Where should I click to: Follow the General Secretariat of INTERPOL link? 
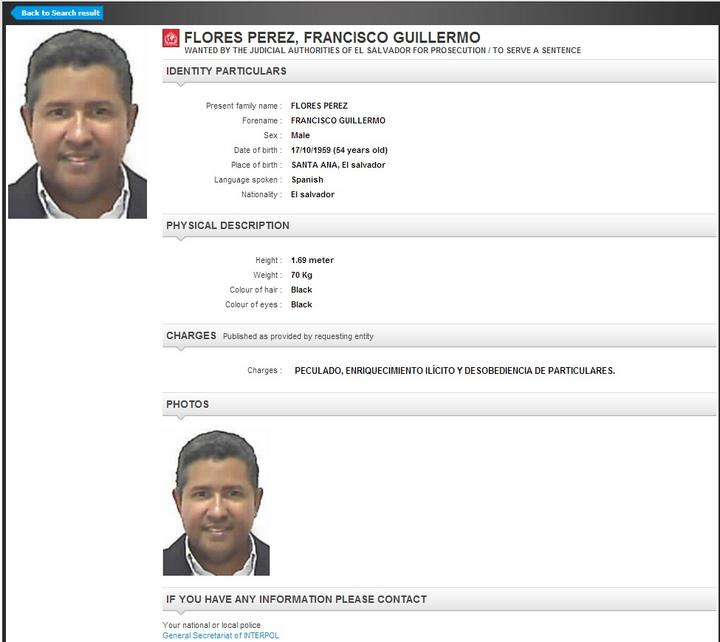coord(221,635)
